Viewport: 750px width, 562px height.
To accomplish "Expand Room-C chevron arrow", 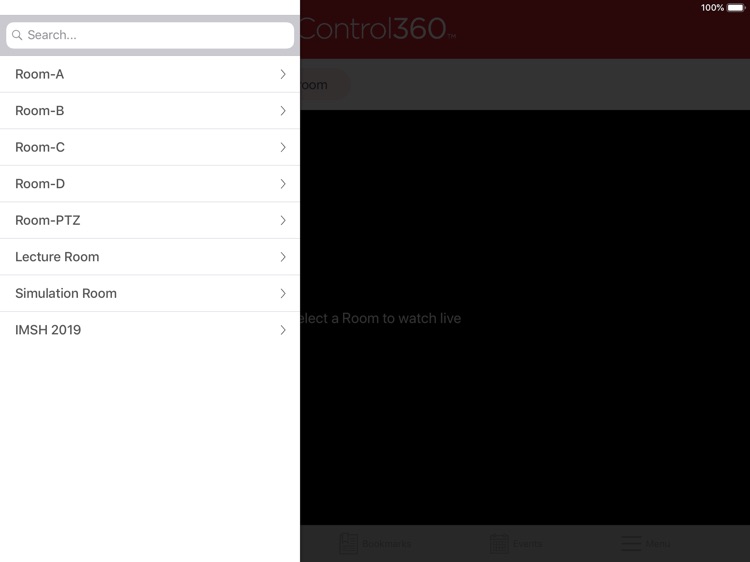I will (x=283, y=147).
